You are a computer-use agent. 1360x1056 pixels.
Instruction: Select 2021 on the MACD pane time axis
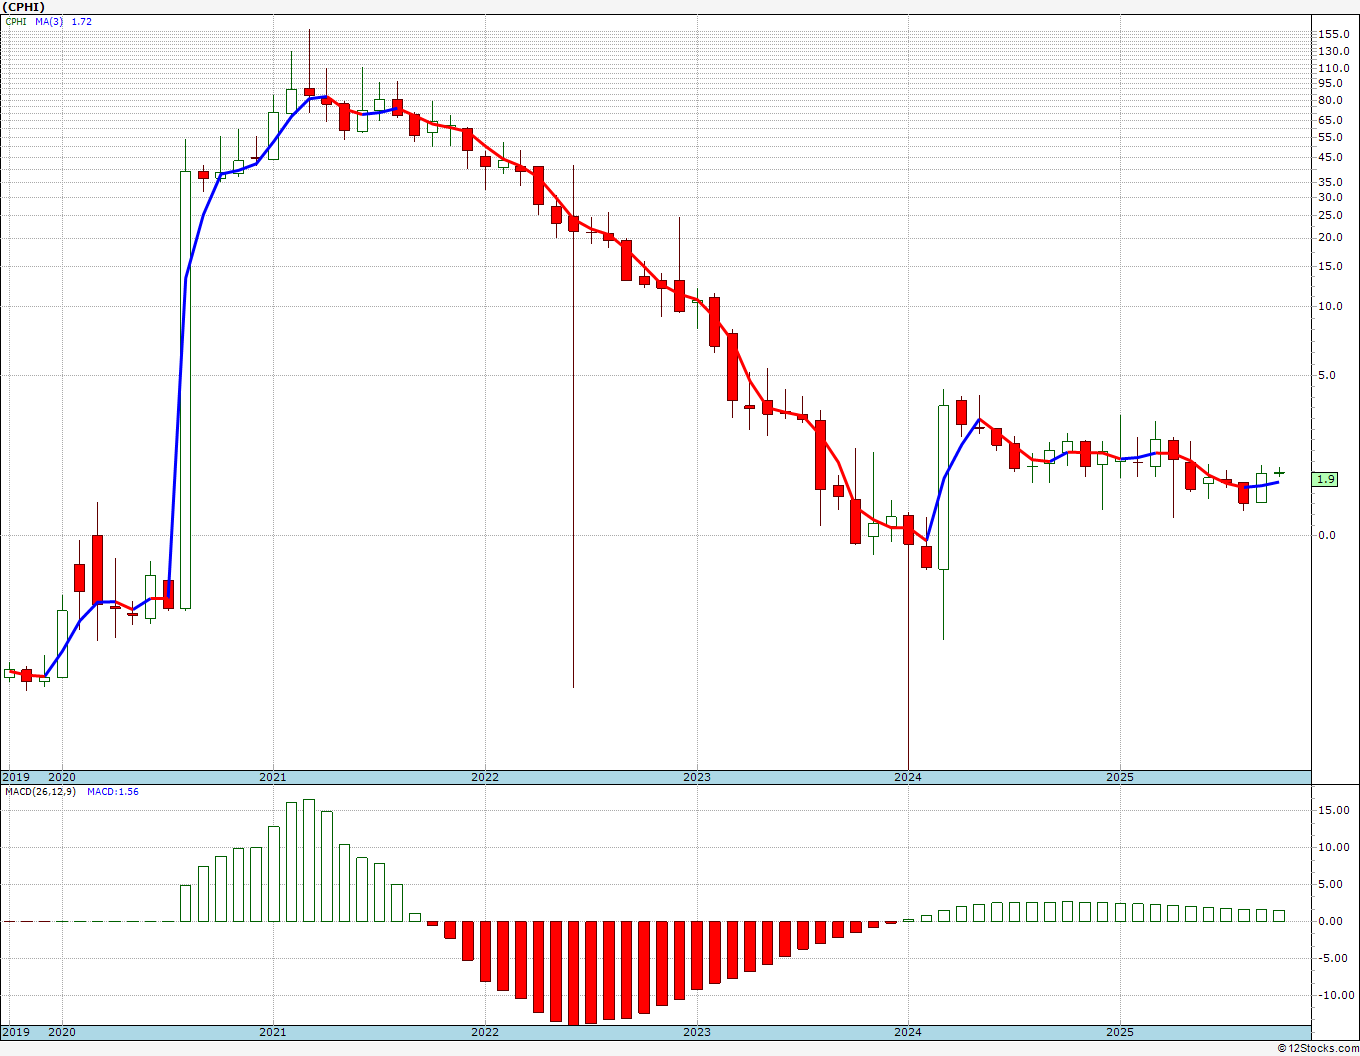(x=273, y=1032)
